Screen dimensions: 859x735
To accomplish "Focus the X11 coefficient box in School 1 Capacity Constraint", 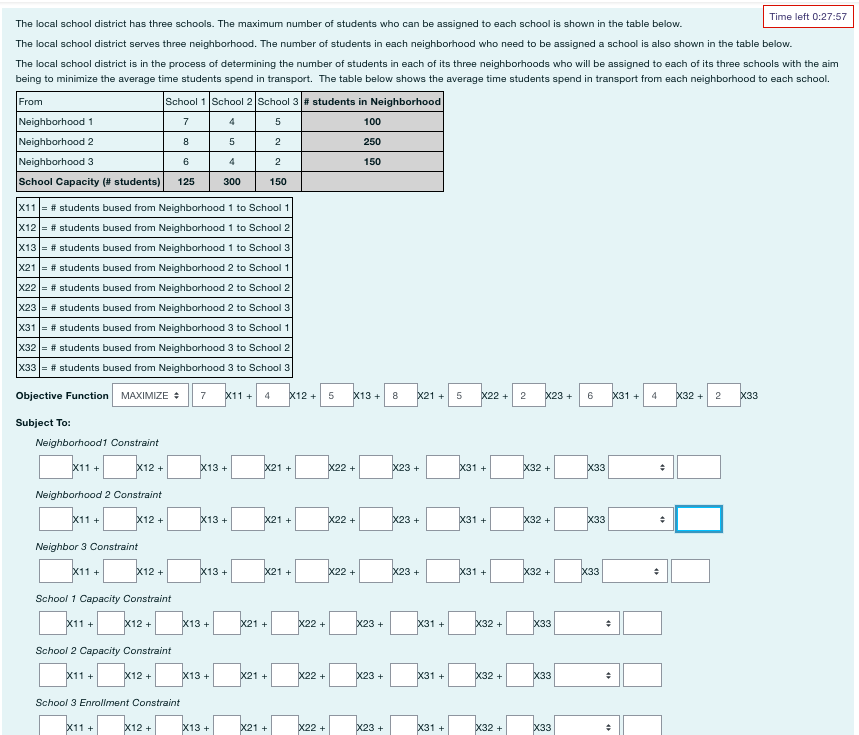I will (x=53, y=623).
